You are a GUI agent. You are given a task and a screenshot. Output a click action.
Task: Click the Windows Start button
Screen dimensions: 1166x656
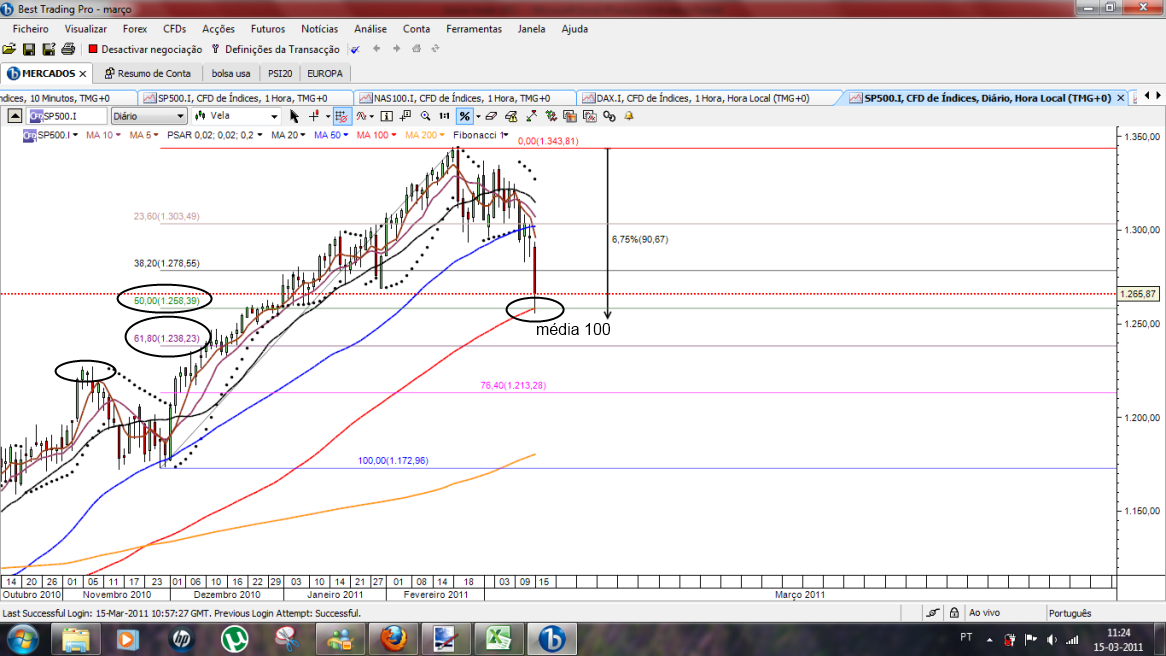[x=22, y=639]
